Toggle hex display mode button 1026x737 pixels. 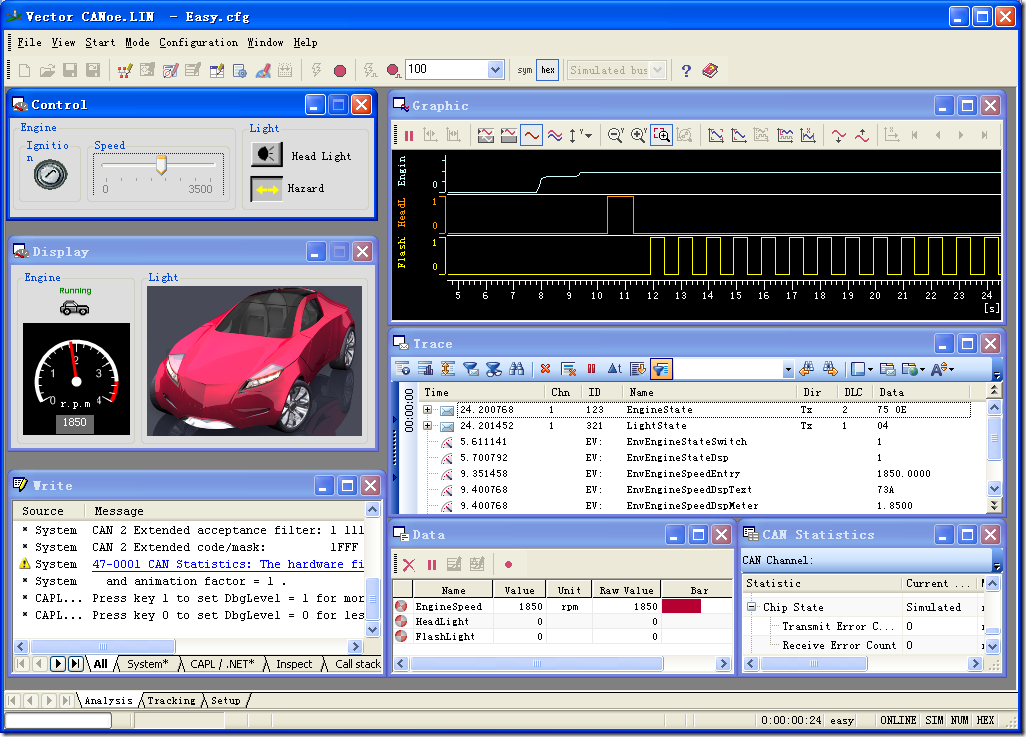[x=547, y=70]
